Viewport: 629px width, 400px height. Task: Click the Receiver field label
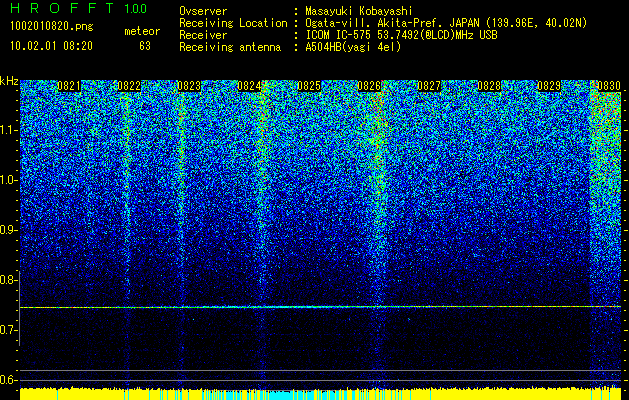pos(203,35)
